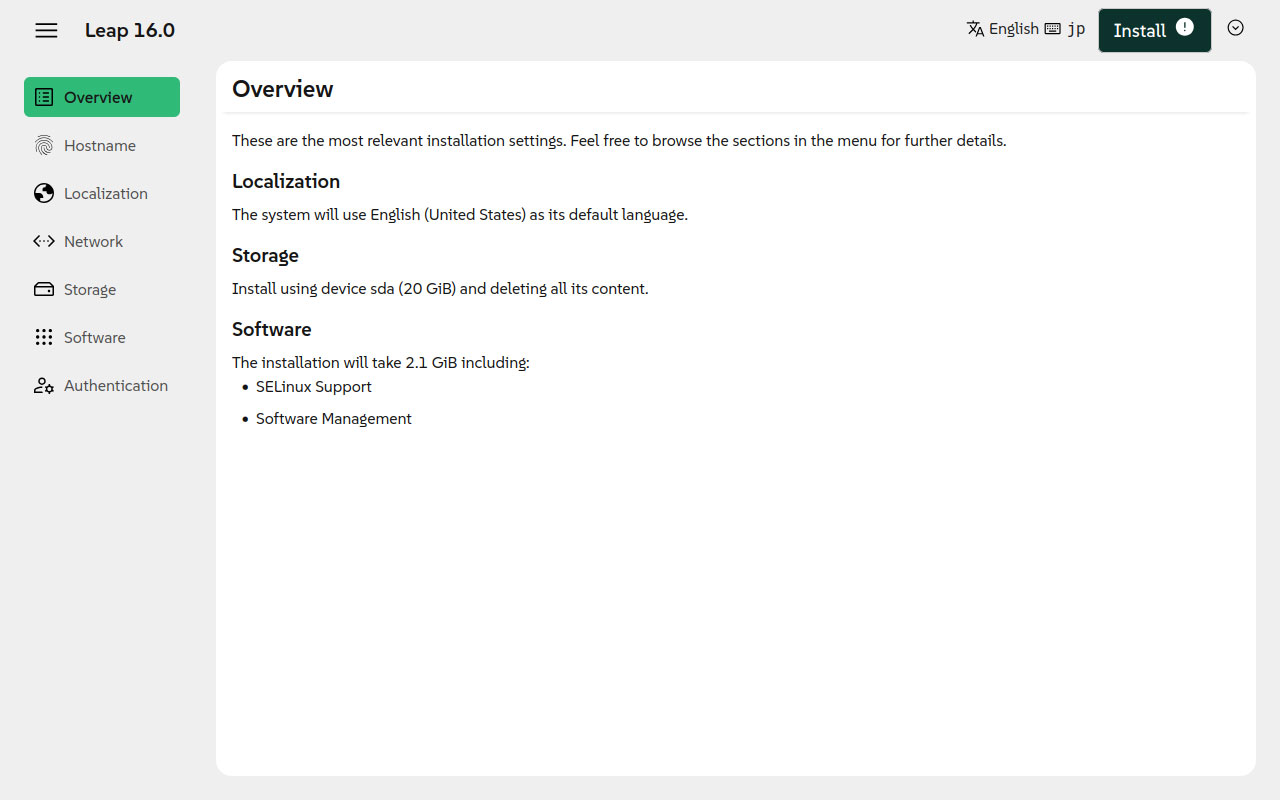Toggle the hamburger sidebar menu icon
1280x800 pixels.
point(46,30)
